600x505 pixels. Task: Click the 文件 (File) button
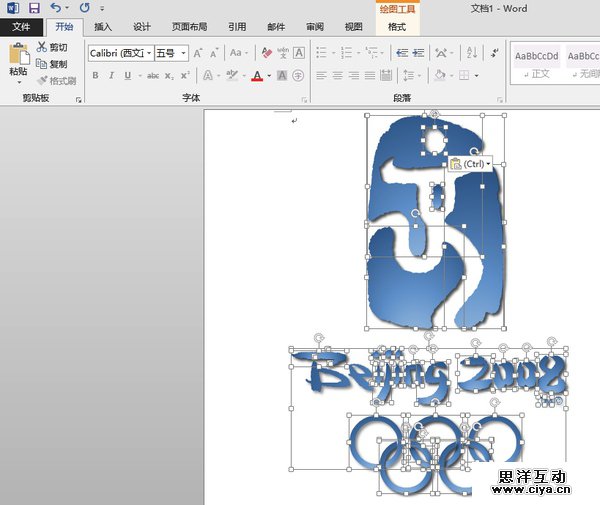(21, 27)
